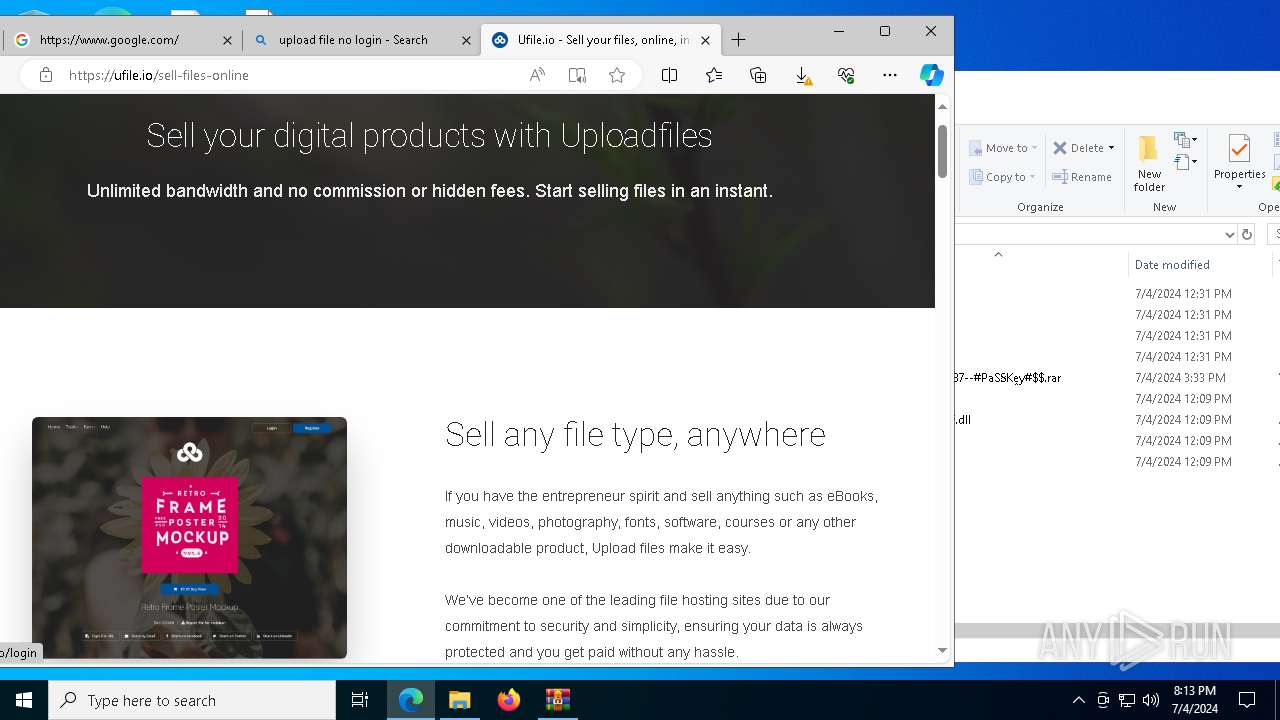
Task: Click the browser vertical scrollbar thumb
Action: 942,152
